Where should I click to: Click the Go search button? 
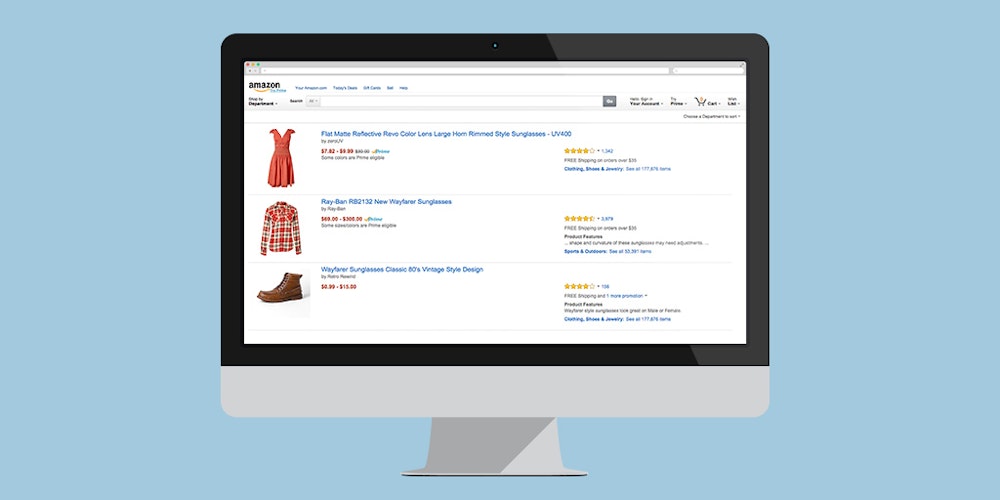click(610, 101)
